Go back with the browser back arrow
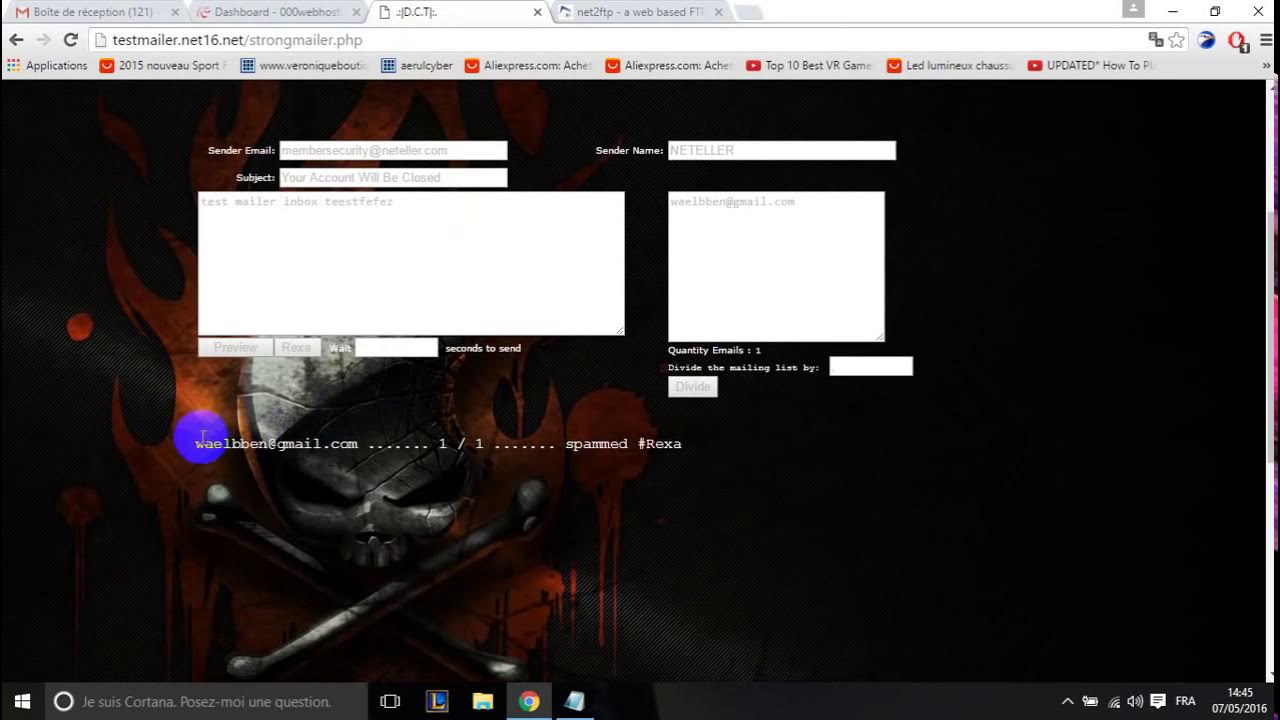Screen dimensions: 1280x720 [x=16, y=40]
